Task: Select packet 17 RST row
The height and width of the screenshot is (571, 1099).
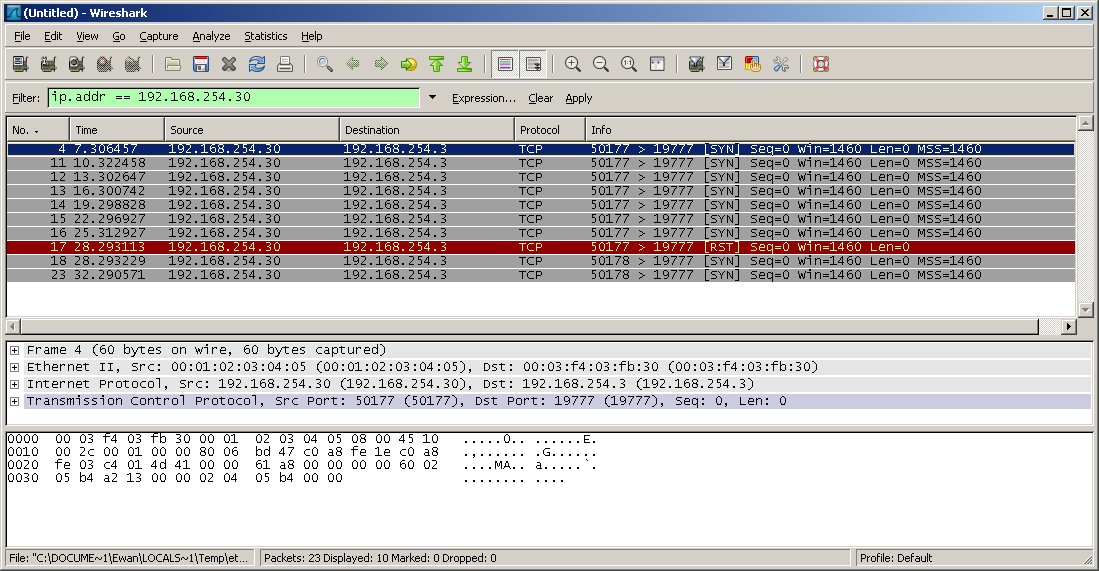Action: [x=541, y=247]
